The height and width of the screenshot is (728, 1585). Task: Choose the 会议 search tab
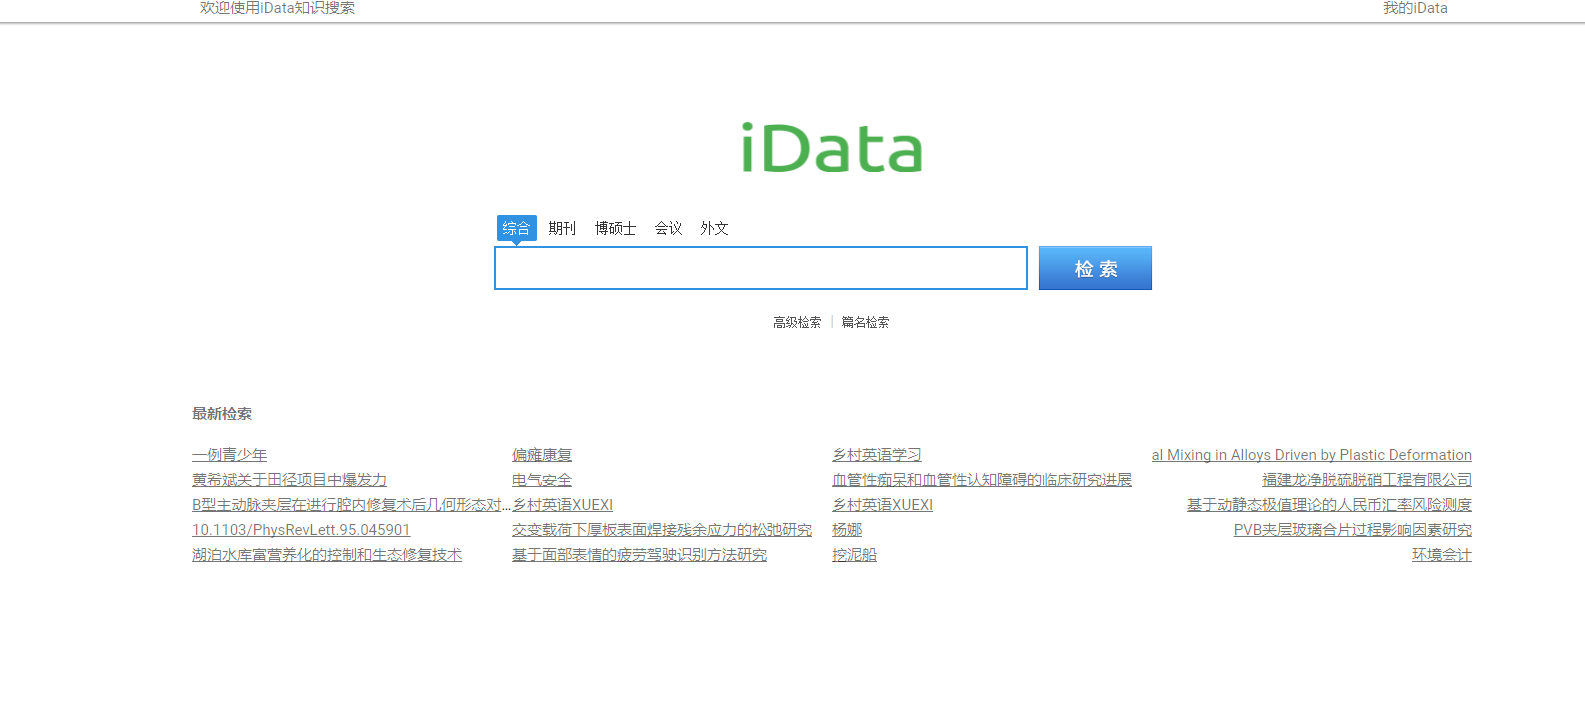[668, 228]
